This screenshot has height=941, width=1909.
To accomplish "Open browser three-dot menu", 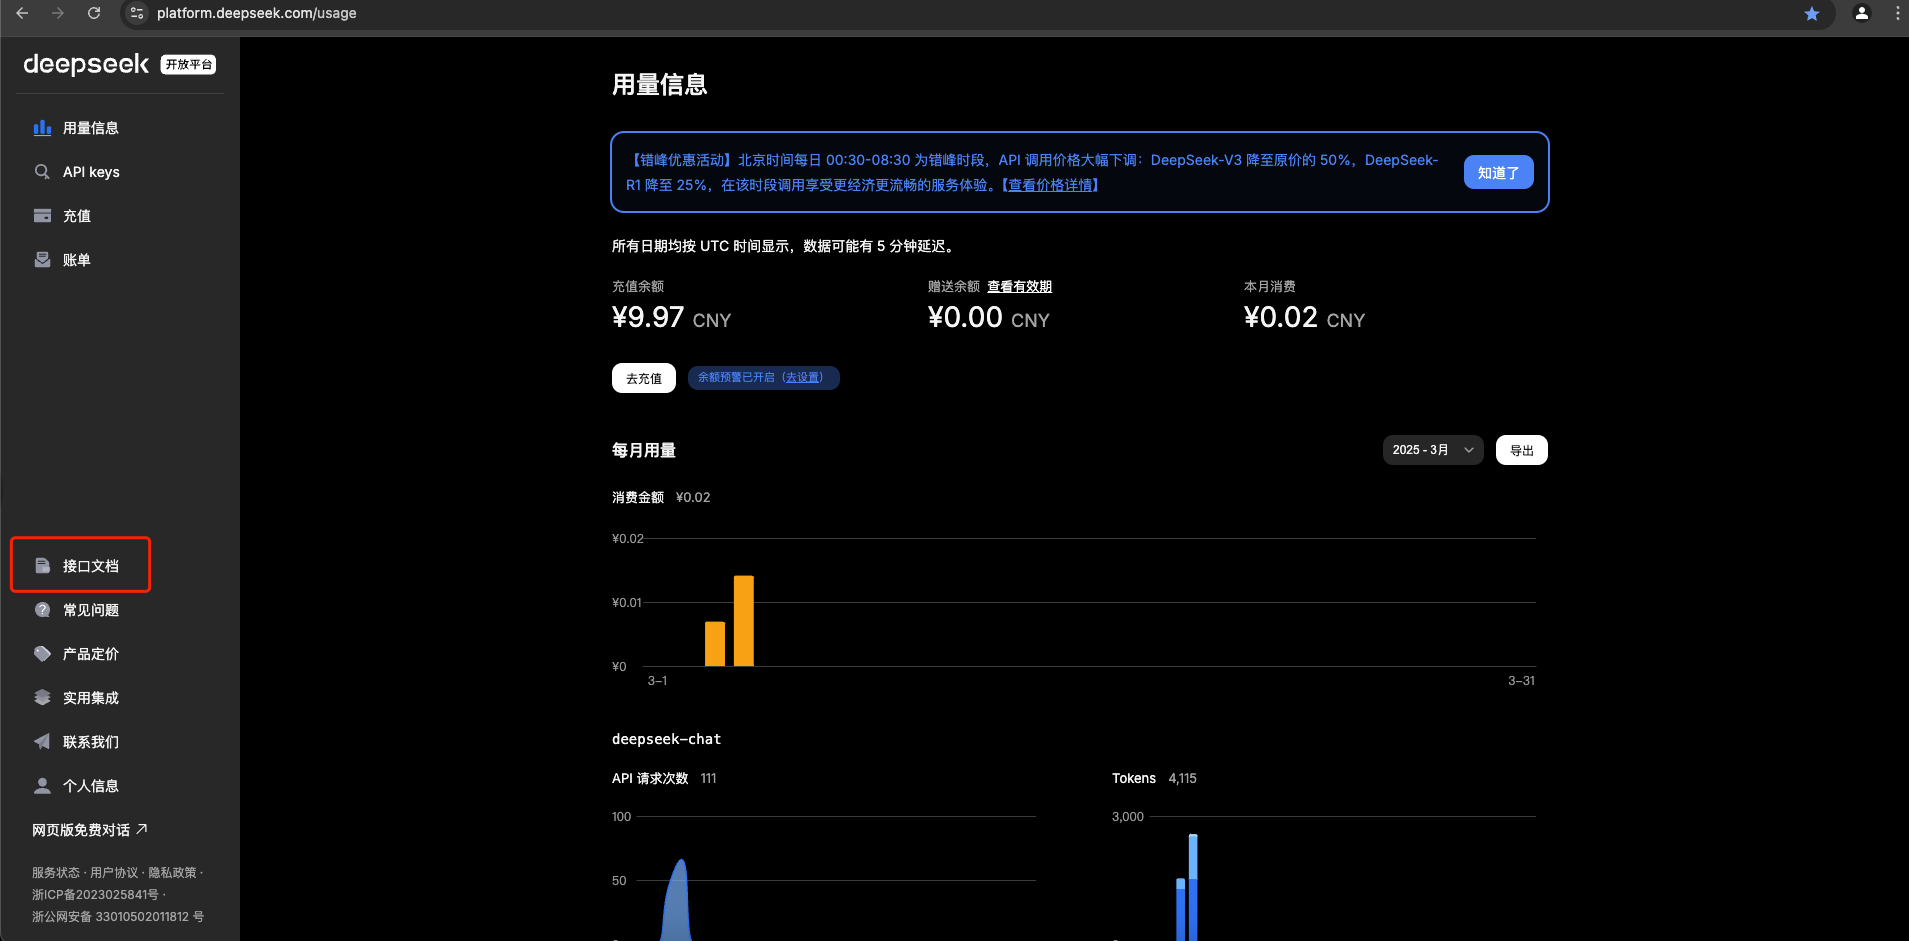I will [1897, 13].
